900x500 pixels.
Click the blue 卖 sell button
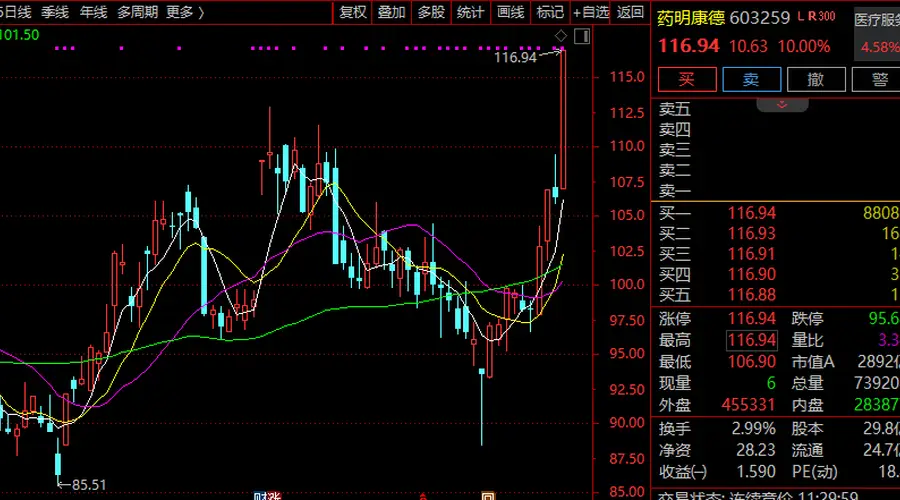tap(751, 79)
